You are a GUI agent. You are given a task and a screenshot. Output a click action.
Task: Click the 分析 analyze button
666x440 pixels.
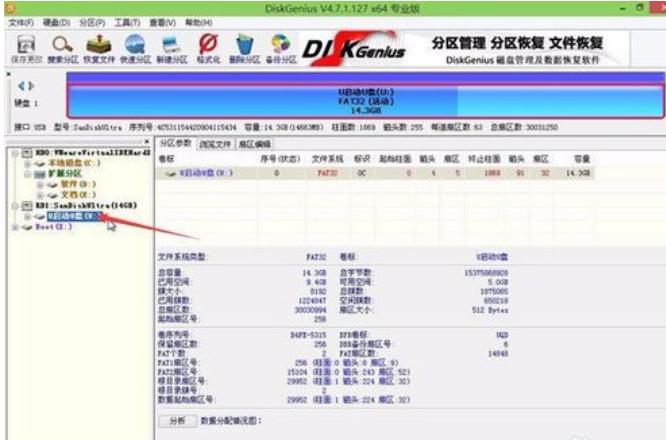pyautogui.click(x=178, y=421)
